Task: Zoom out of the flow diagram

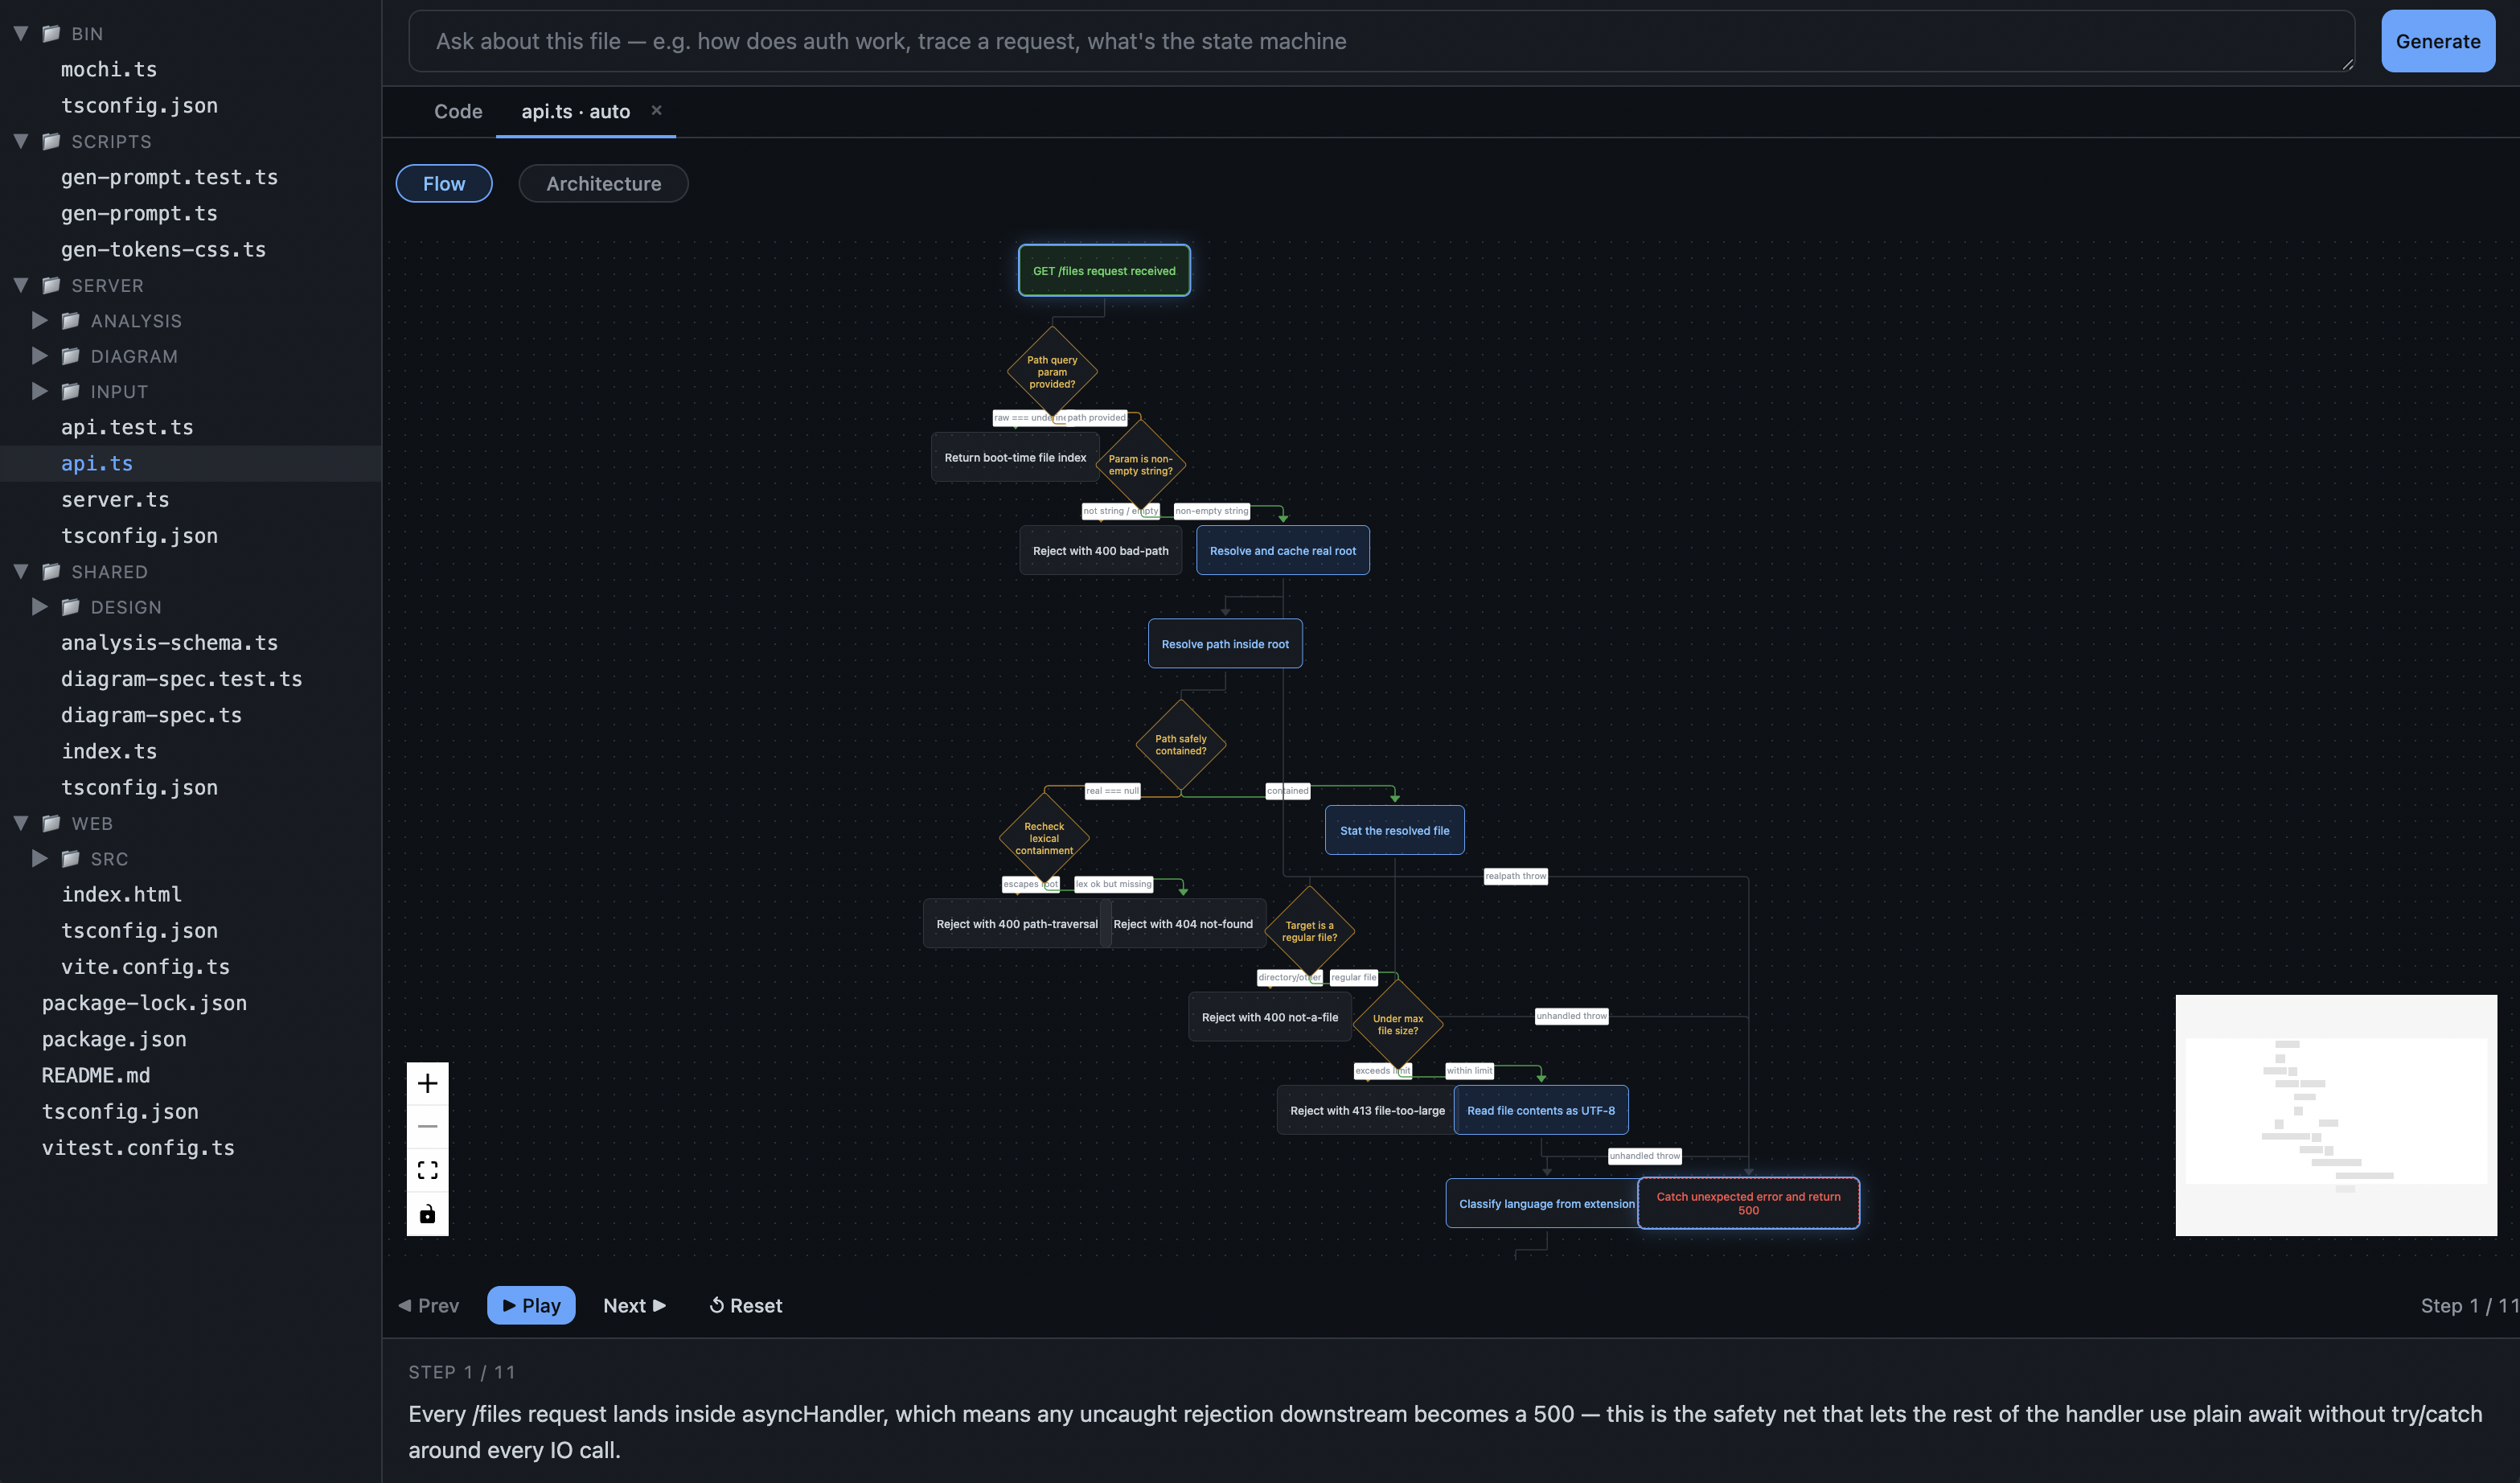Action: [427, 1127]
